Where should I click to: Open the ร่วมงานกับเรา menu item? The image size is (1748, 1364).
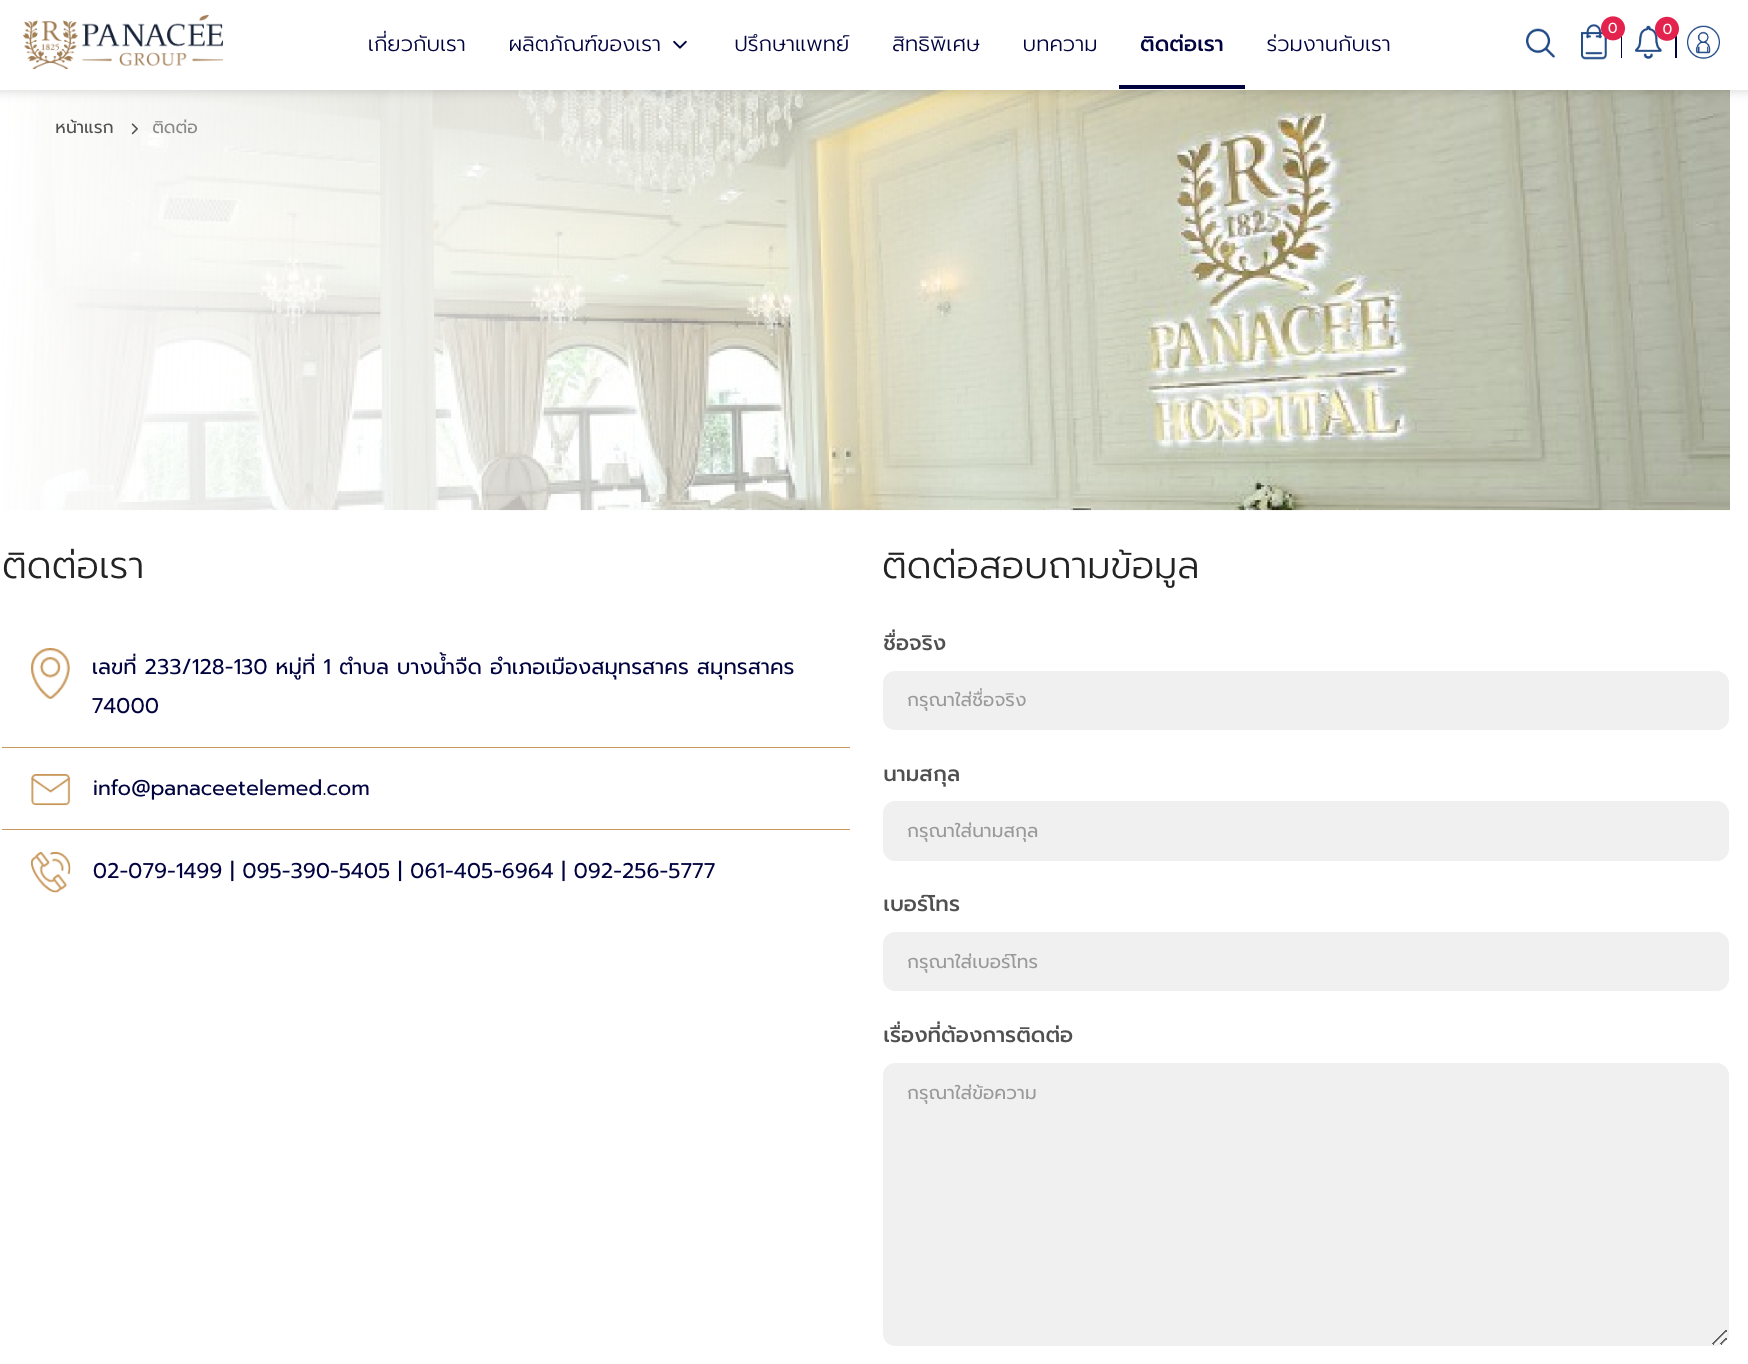(x=1328, y=44)
